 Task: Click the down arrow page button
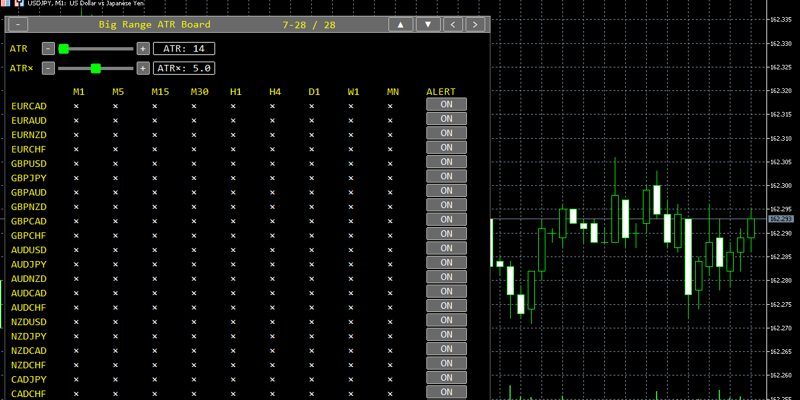pyautogui.click(x=428, y=24)
